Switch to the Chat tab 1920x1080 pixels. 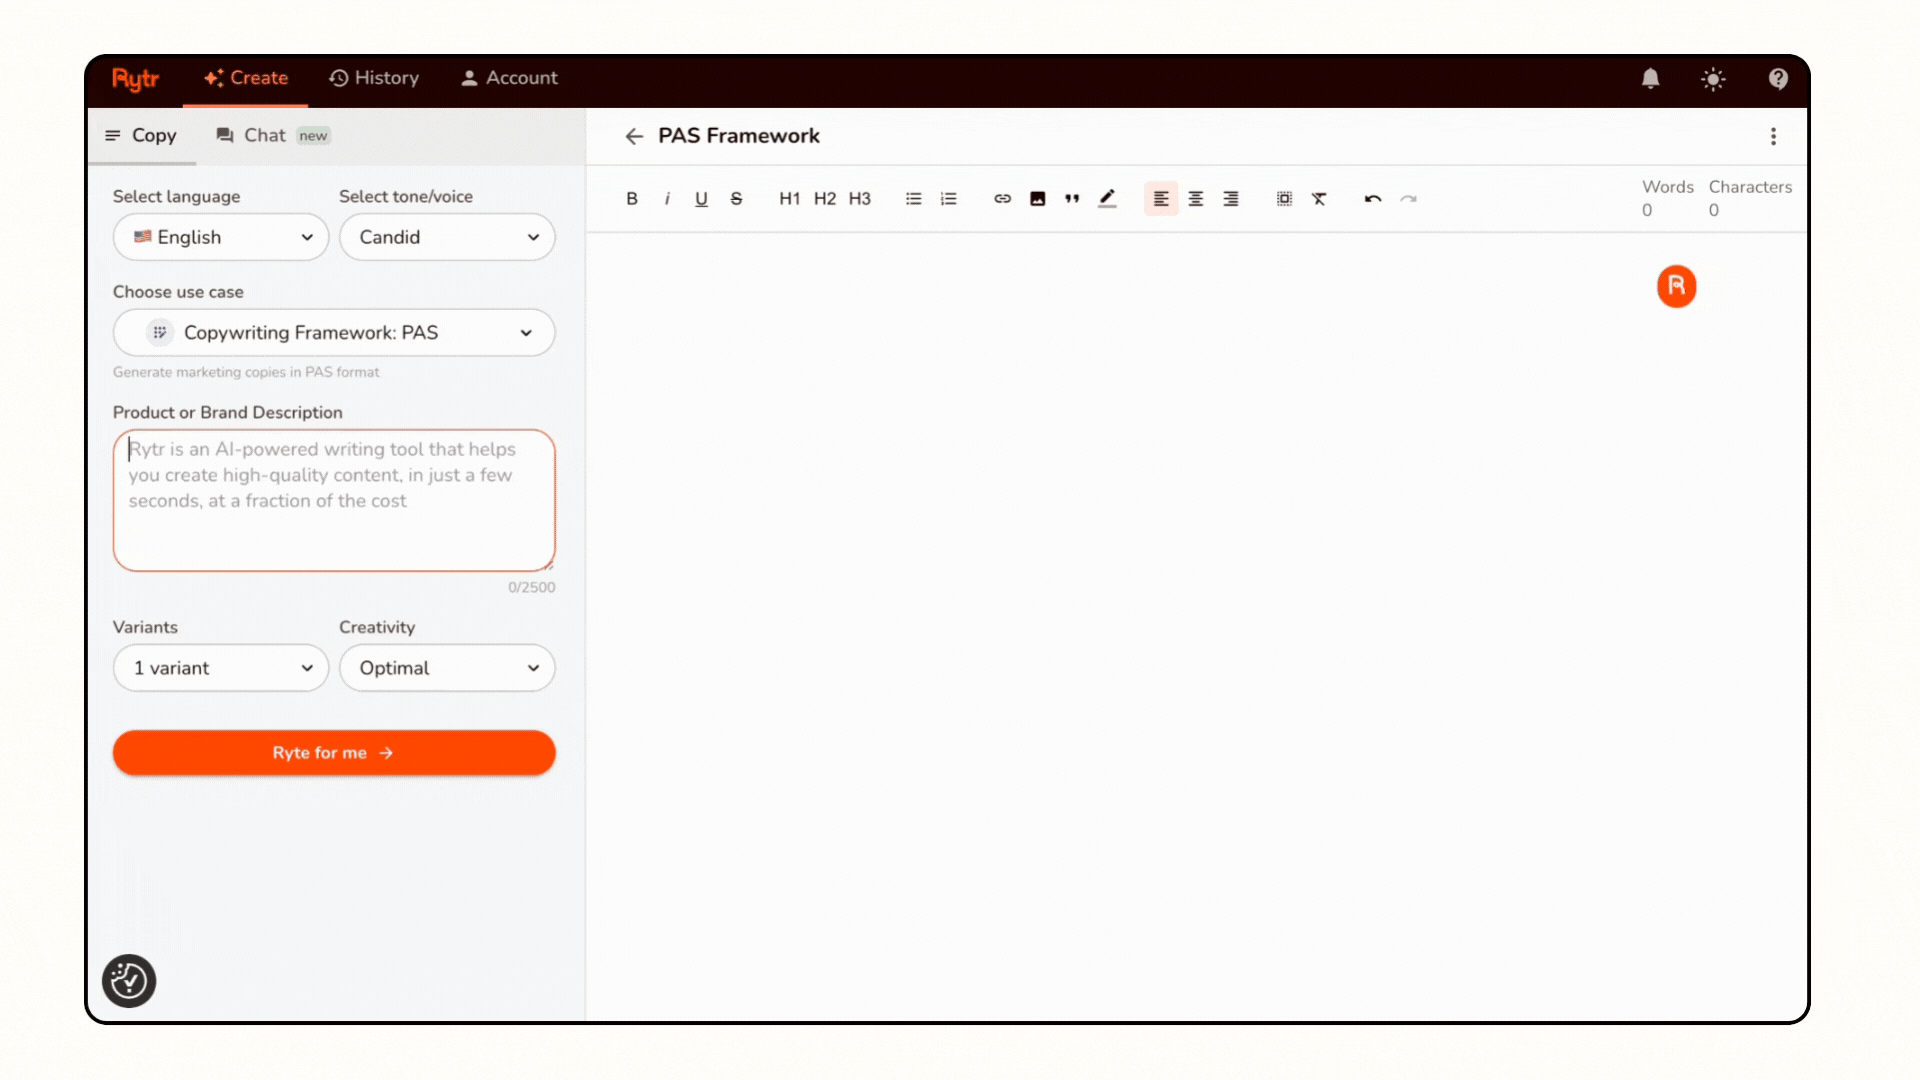tap(264, 135)
